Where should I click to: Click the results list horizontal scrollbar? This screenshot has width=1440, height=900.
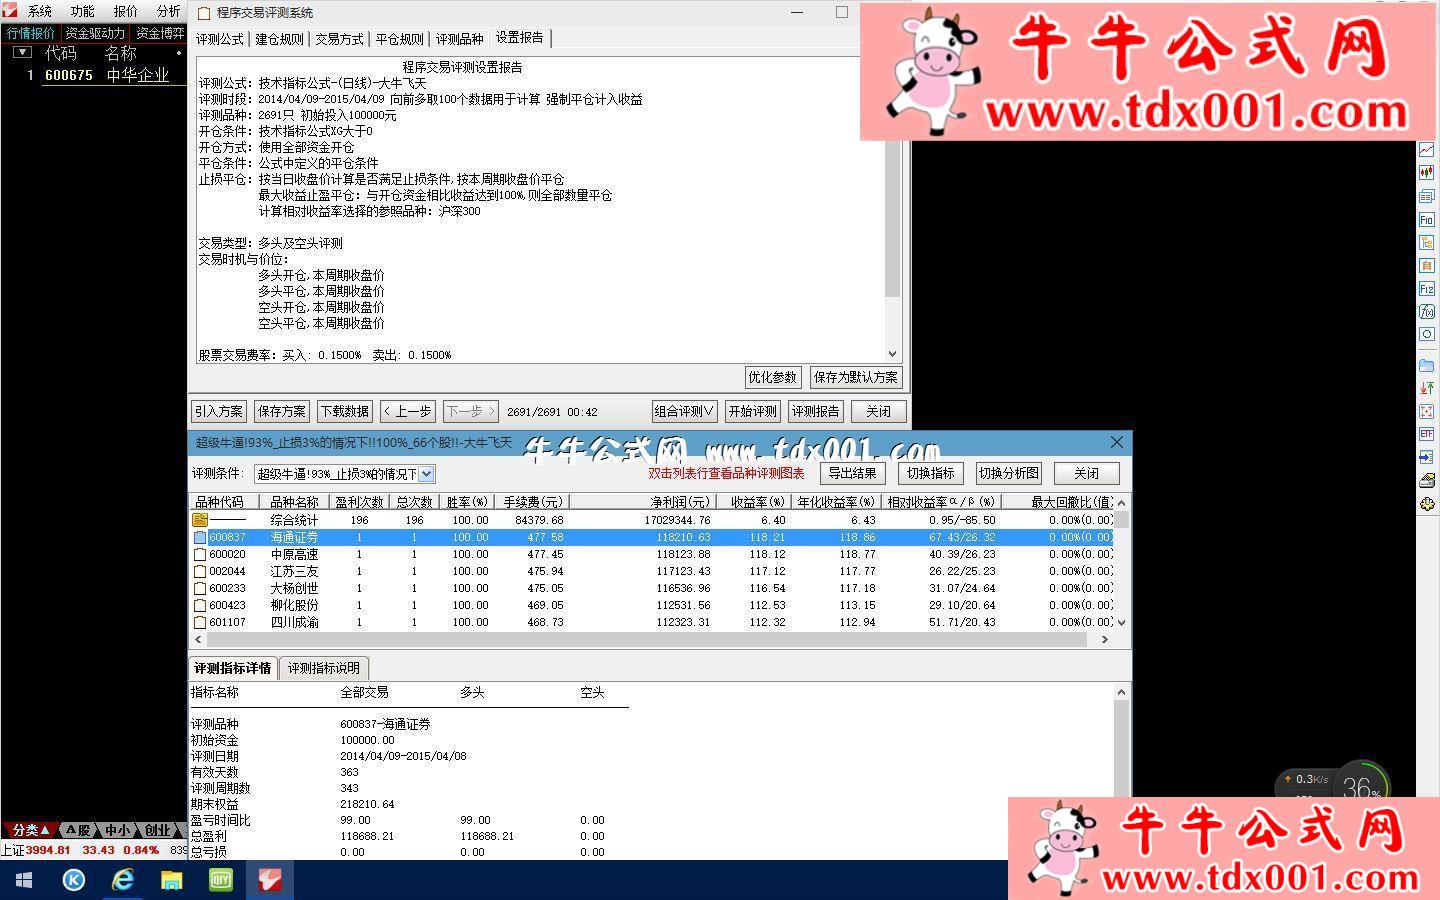pyautogui.click(x=650, y=639)
